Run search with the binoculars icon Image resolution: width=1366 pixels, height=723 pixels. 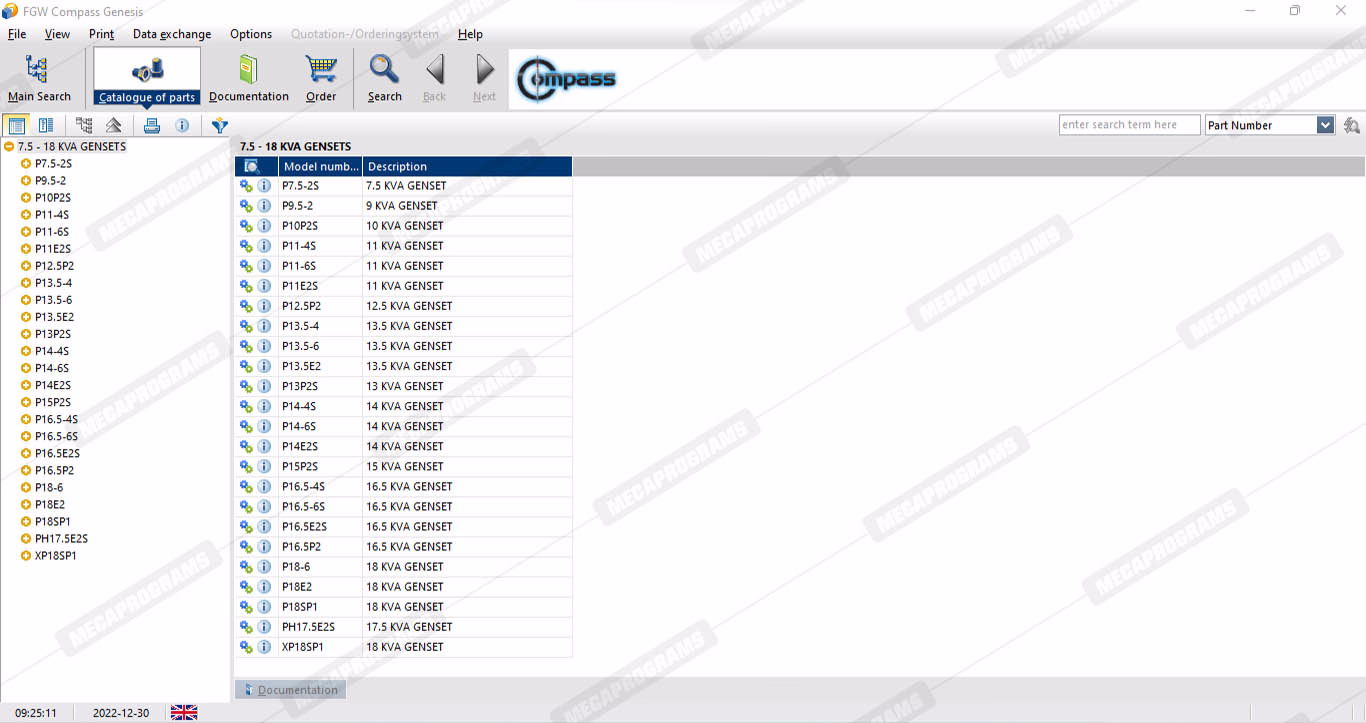click(1352, 125)
